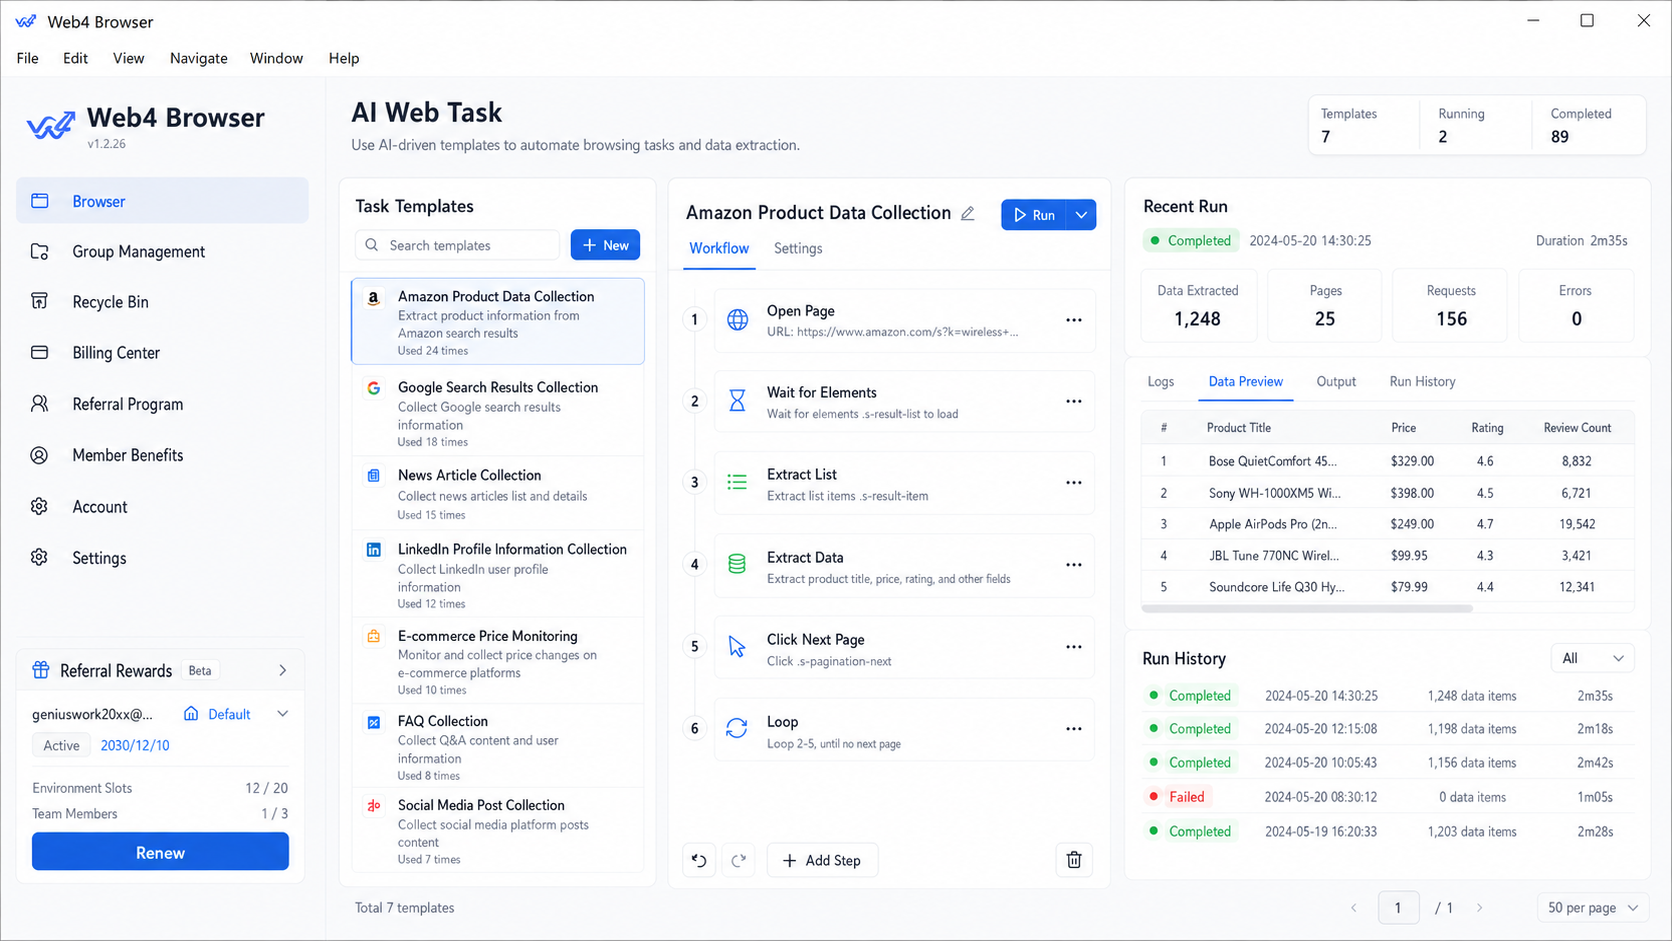Open the Navigate menu
This screenshot has width=1672, height=941.
(x=199, y=58)
